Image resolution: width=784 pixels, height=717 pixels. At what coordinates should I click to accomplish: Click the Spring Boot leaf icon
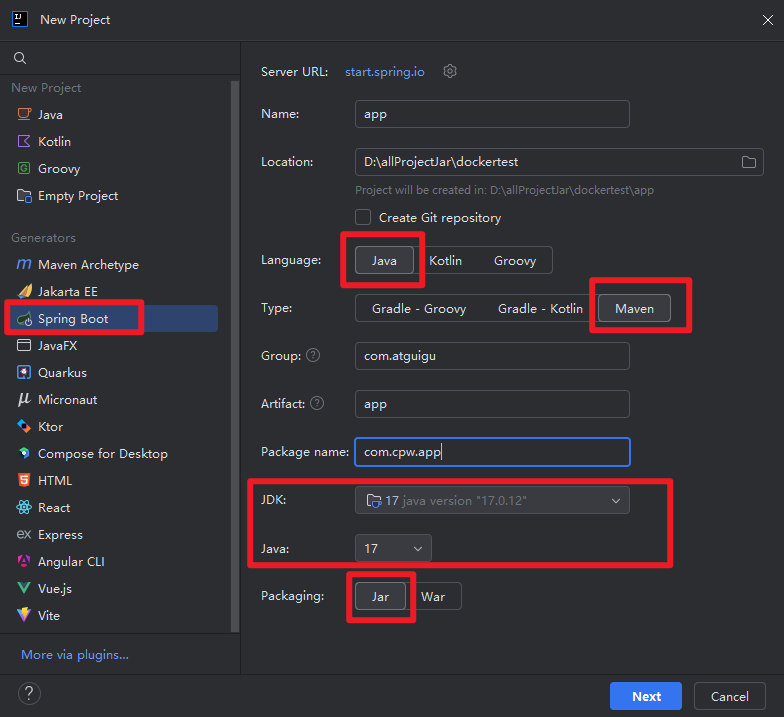(24, 318)
